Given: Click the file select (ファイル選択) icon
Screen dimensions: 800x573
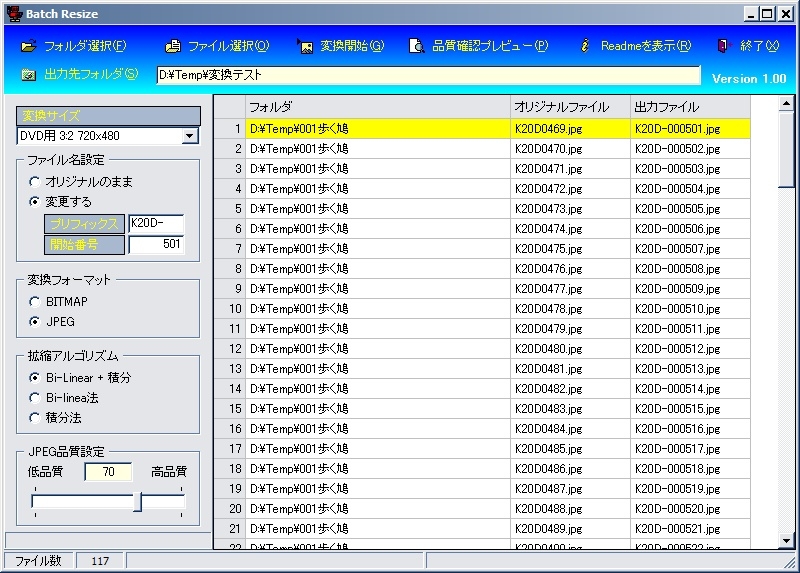Looking at the screenshot, I should pyautogui.click(x=173, y=46).
